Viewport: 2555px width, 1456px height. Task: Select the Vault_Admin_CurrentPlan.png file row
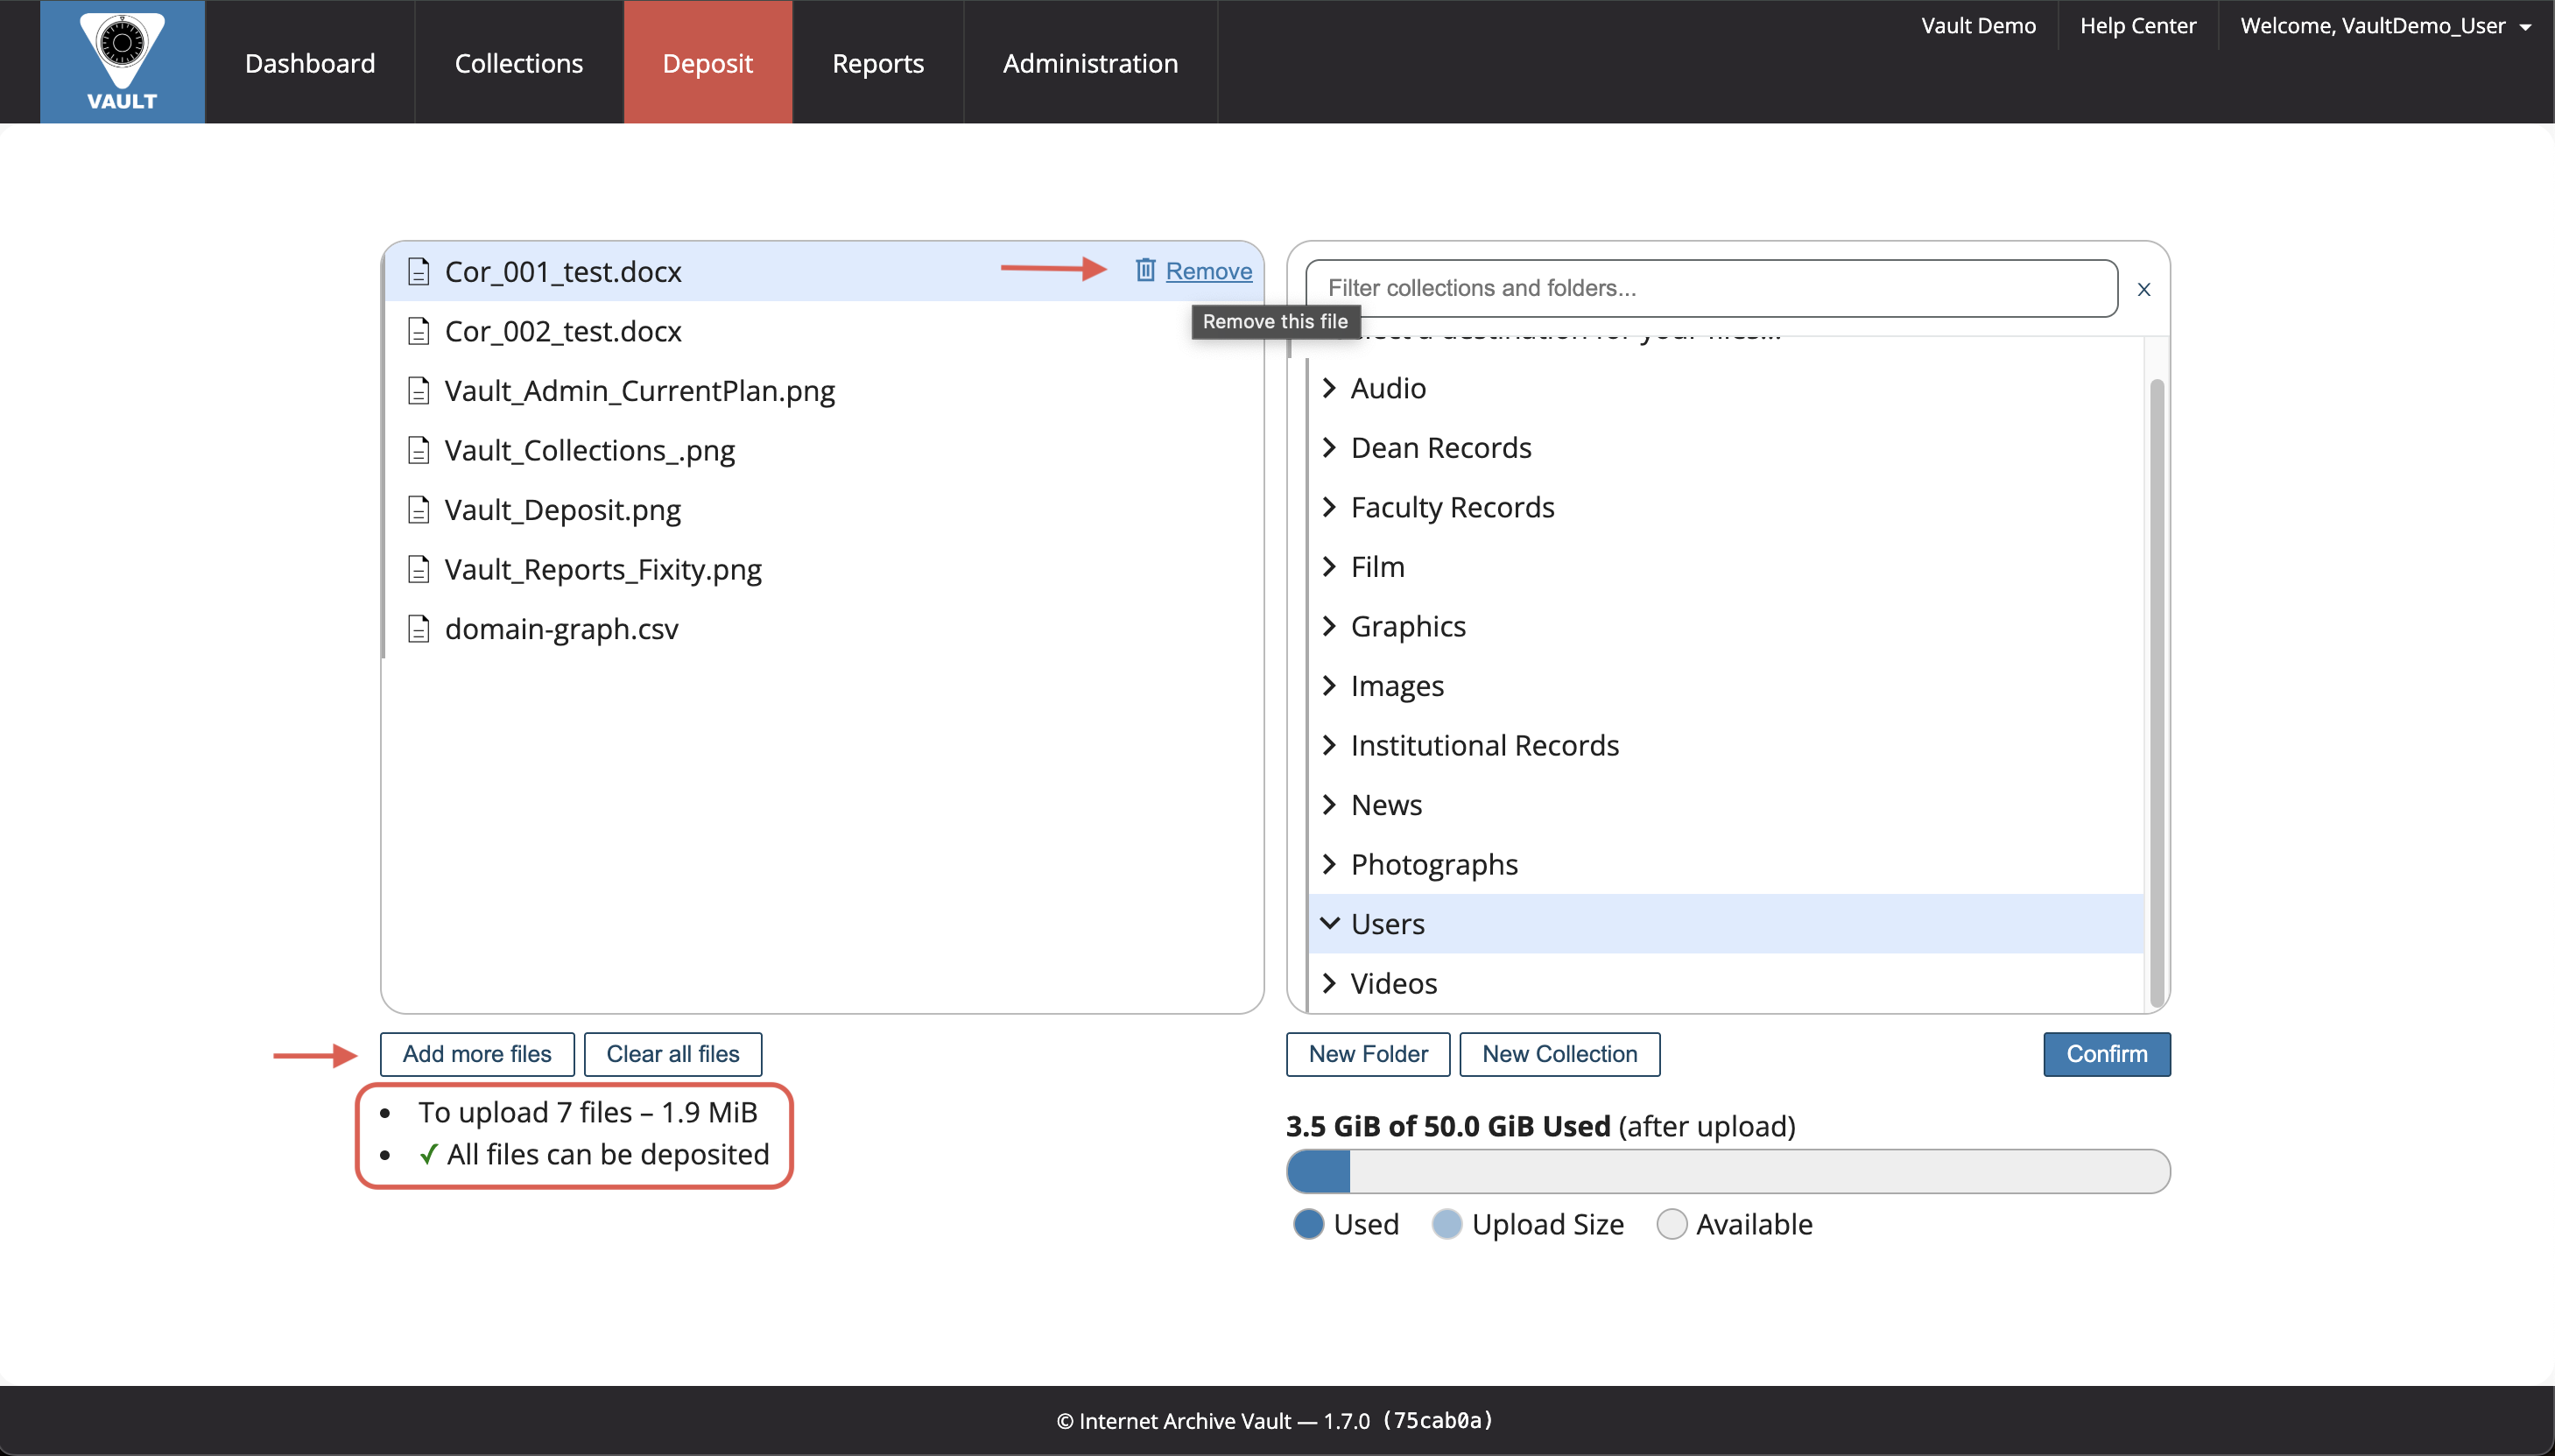click(x=823, y=391)
